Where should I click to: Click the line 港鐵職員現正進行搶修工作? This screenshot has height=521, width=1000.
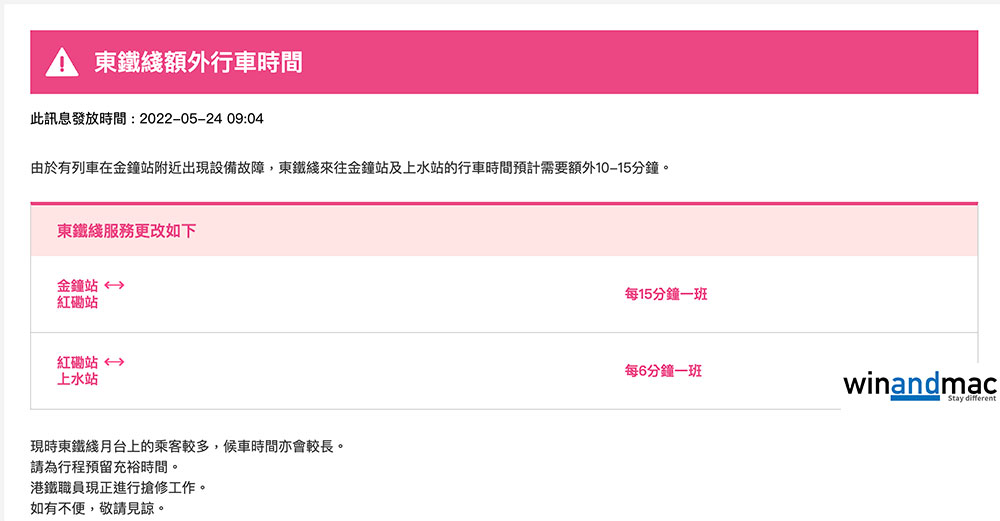pos(119,487)
